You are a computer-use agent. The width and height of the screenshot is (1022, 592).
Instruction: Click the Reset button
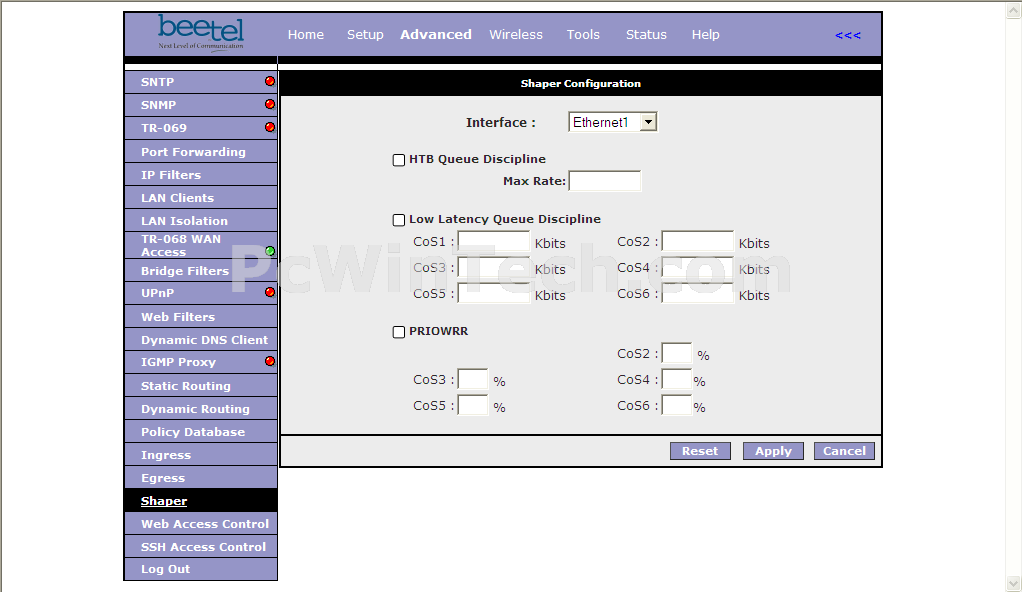pos(700,451)
